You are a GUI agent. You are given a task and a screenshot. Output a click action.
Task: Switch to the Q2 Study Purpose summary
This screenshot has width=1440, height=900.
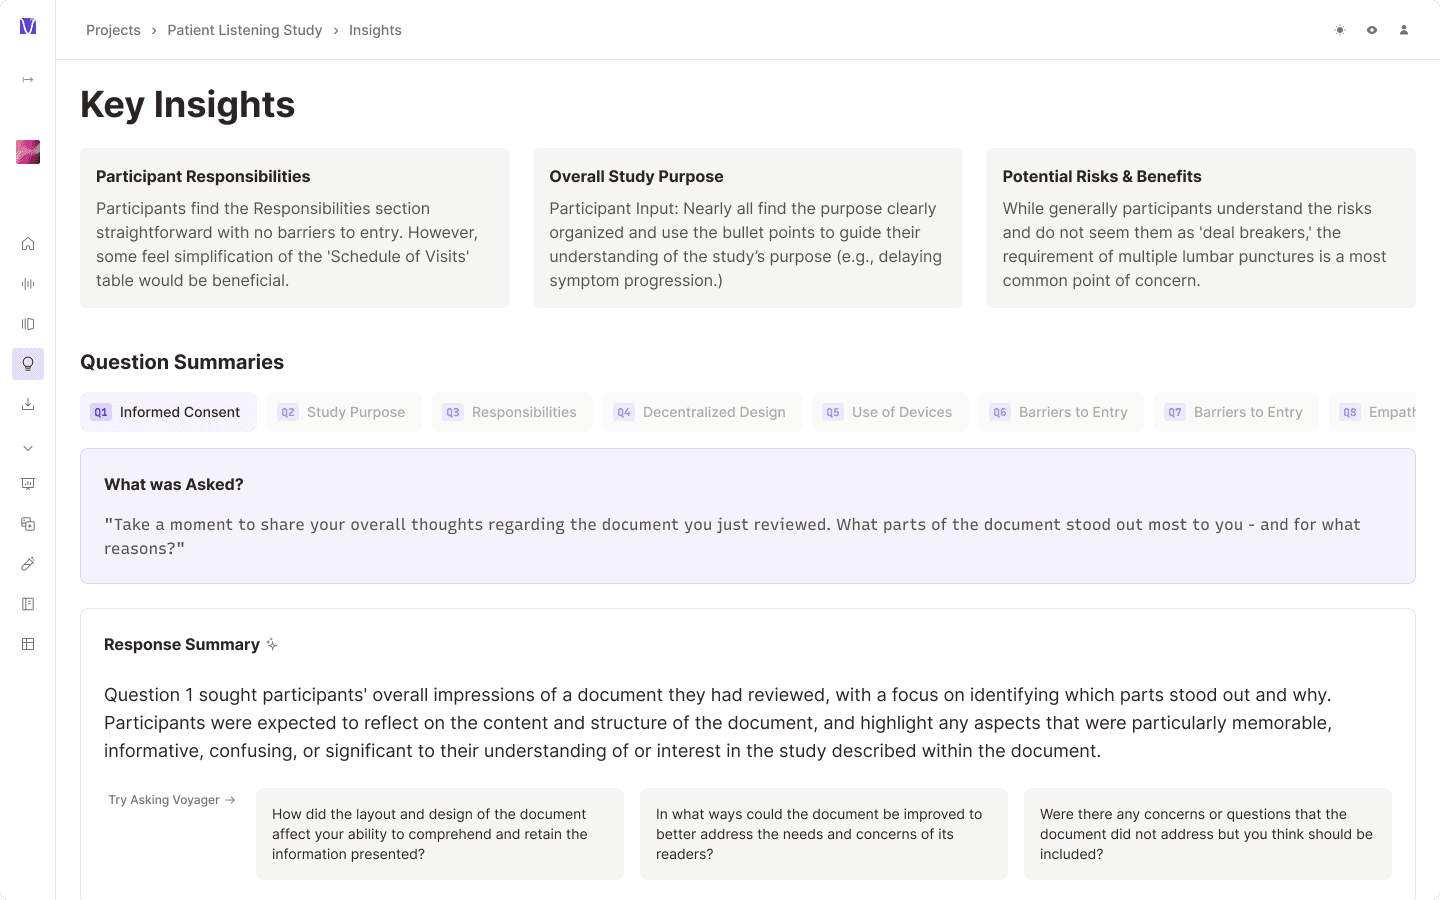pos(344,412)
